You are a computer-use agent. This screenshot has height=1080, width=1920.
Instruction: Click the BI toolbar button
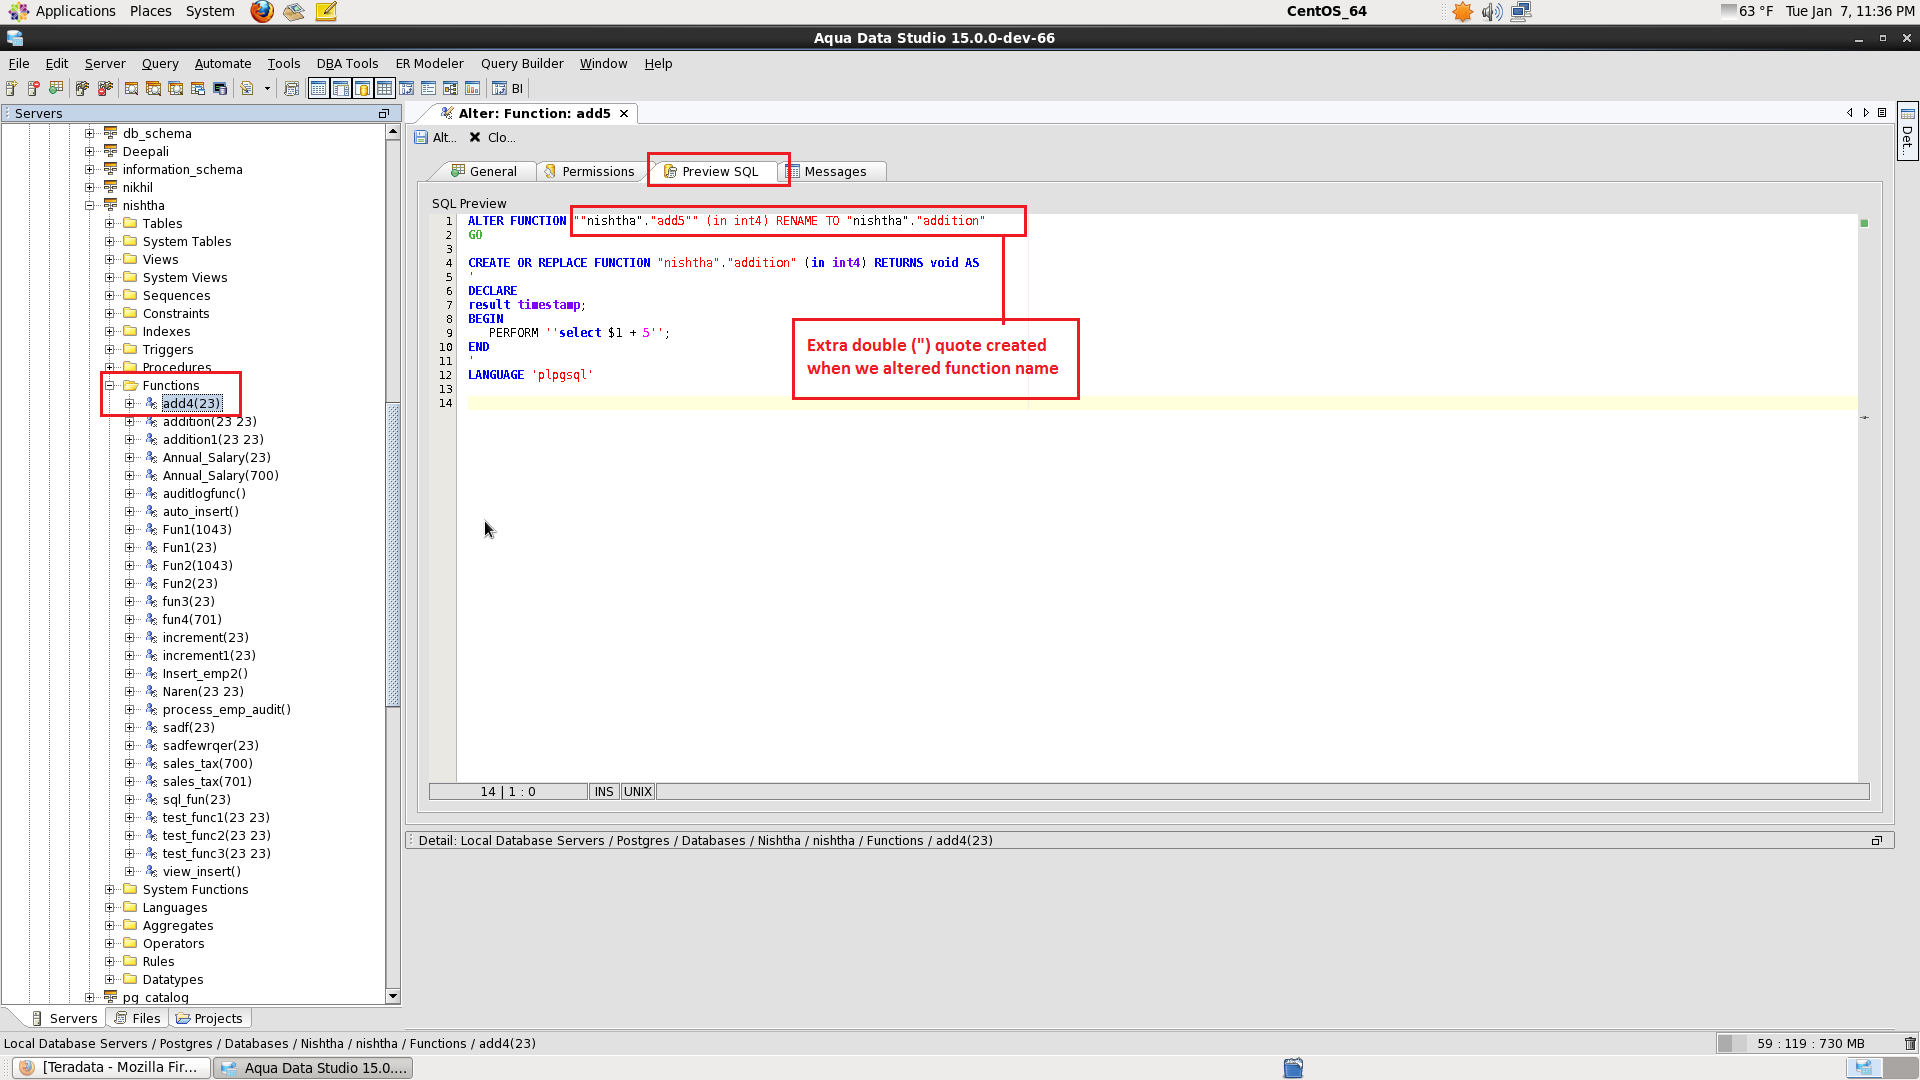coord(508,89)
